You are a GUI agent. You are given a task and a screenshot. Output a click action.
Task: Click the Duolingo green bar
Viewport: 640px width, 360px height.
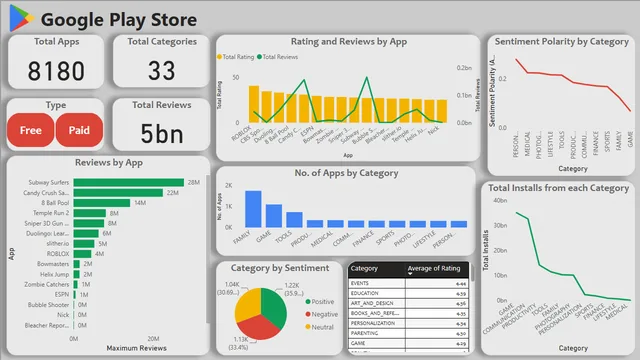(x=86, y=233)
